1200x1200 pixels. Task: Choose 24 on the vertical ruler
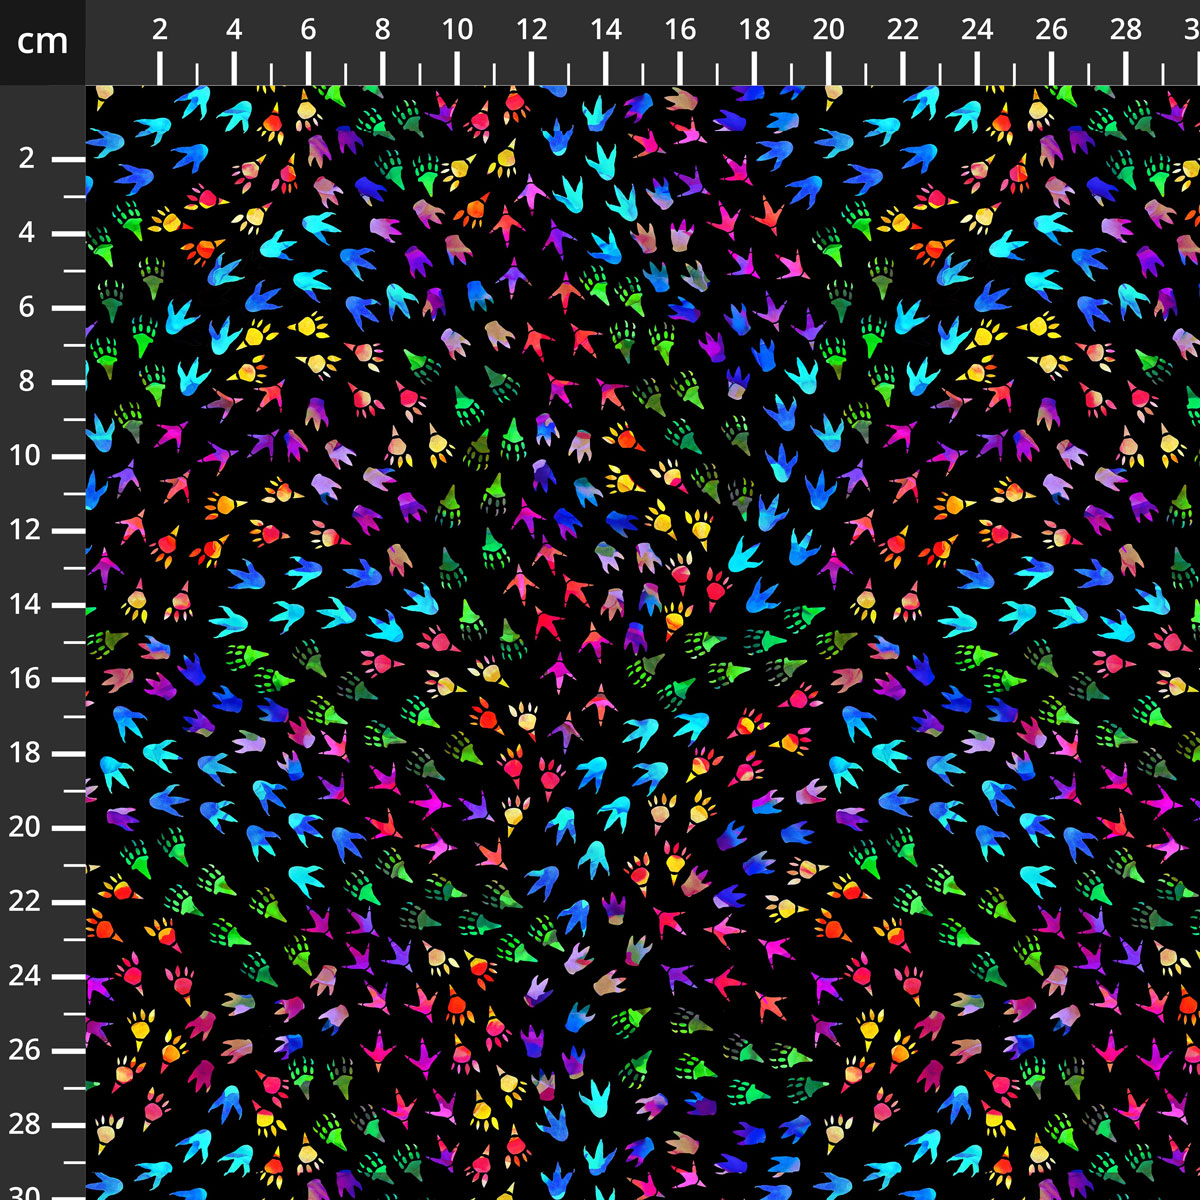pos(24,976)
